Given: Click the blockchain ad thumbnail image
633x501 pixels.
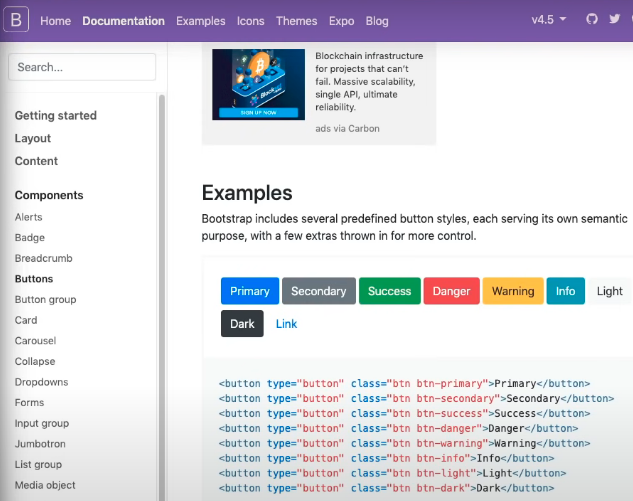Looking at the screenshot, I should click(x=258, y=84).
